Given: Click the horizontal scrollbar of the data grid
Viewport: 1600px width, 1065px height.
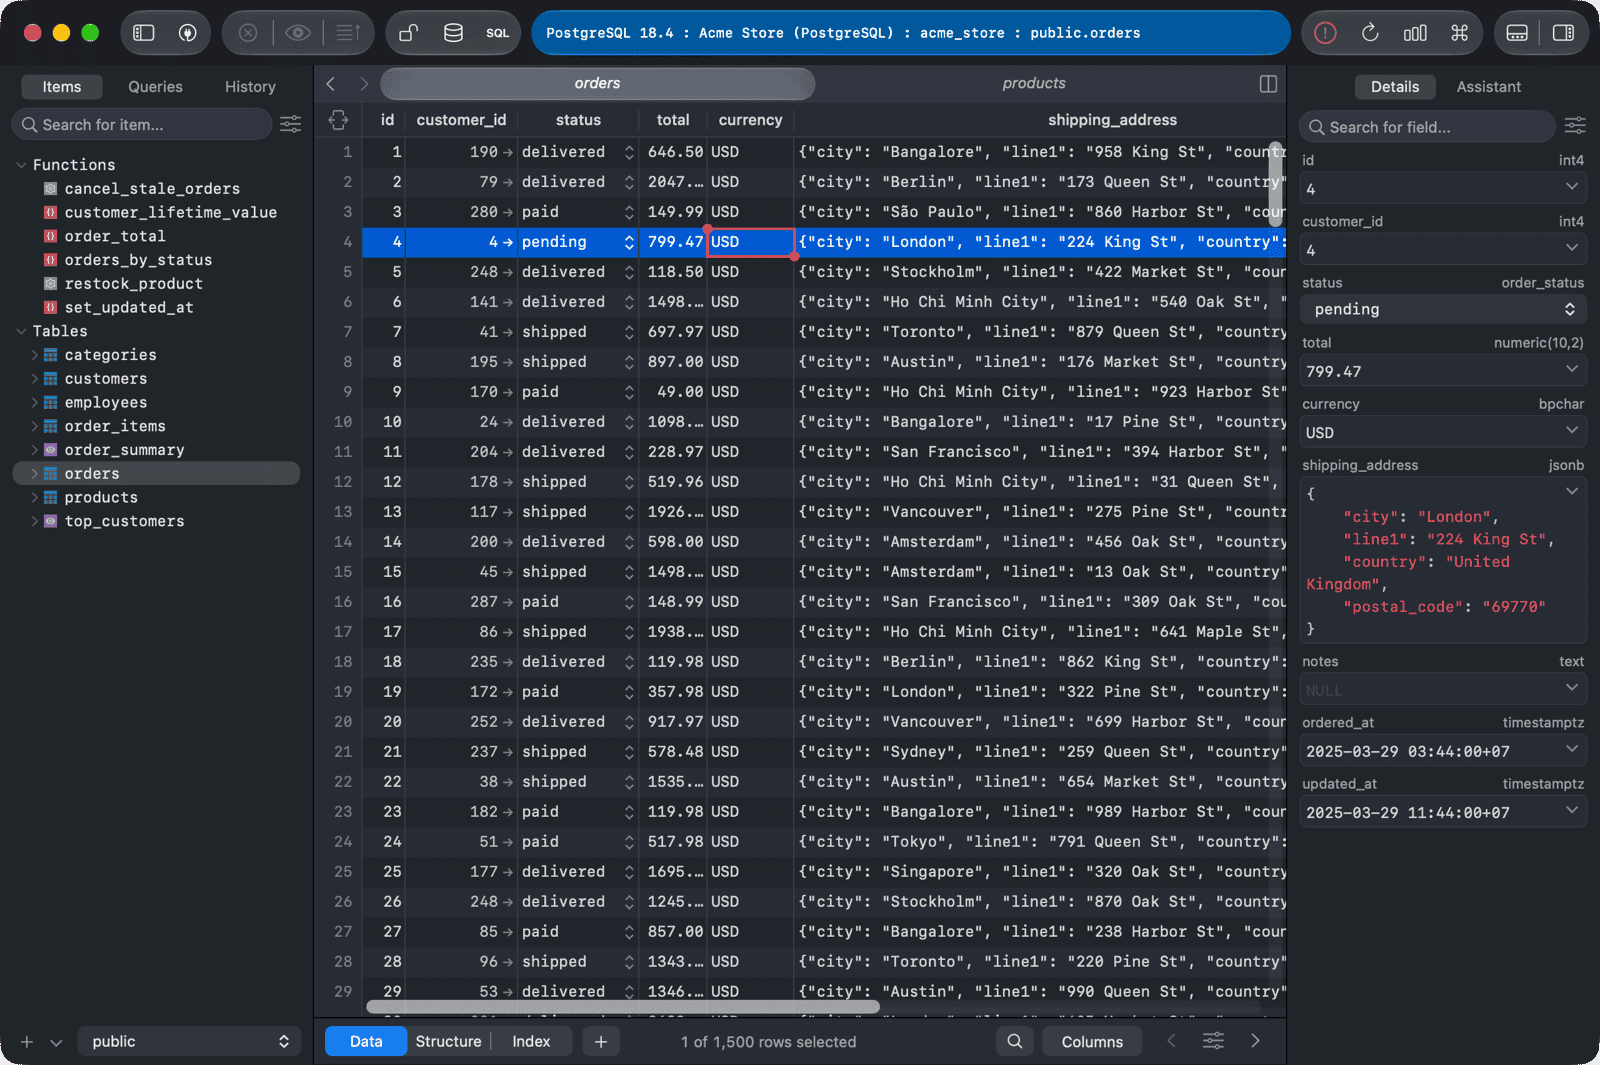Looking at the screenshot, I should click(x=623, y=1007).
